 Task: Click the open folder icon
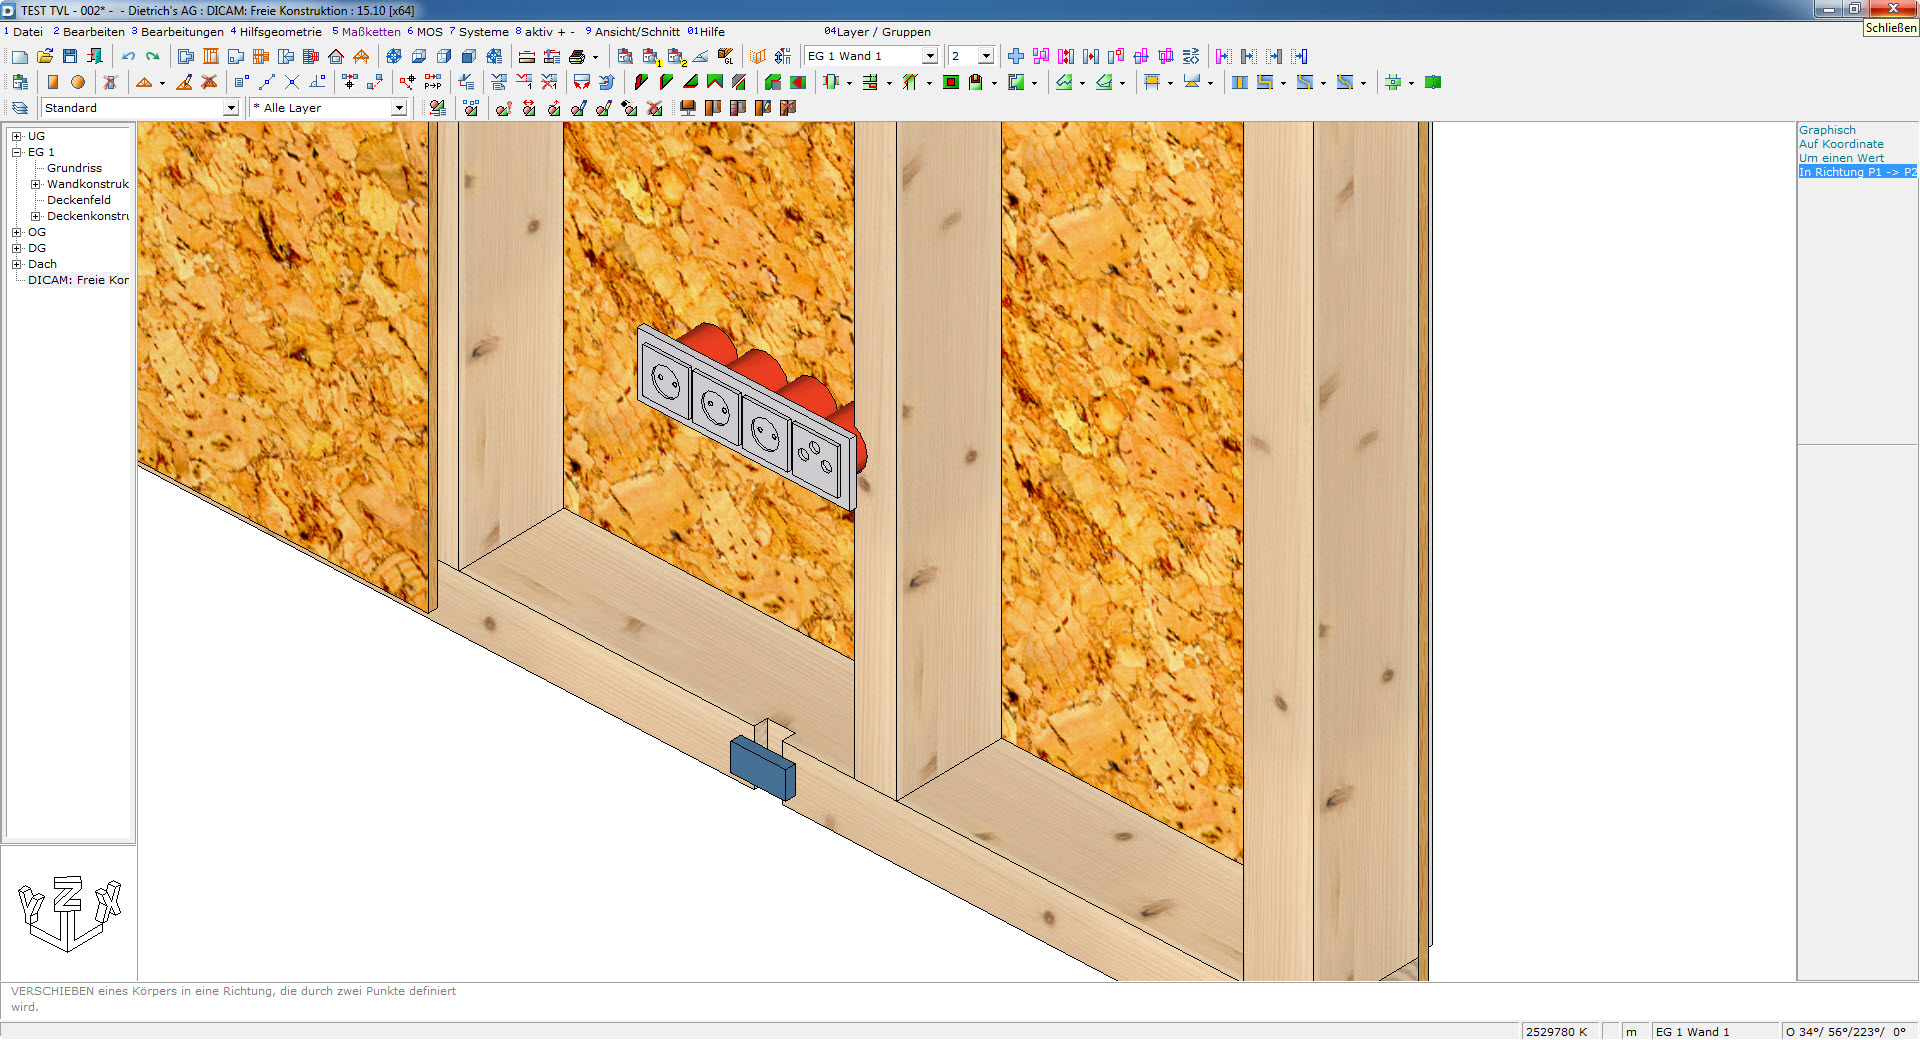coord(45,56)
